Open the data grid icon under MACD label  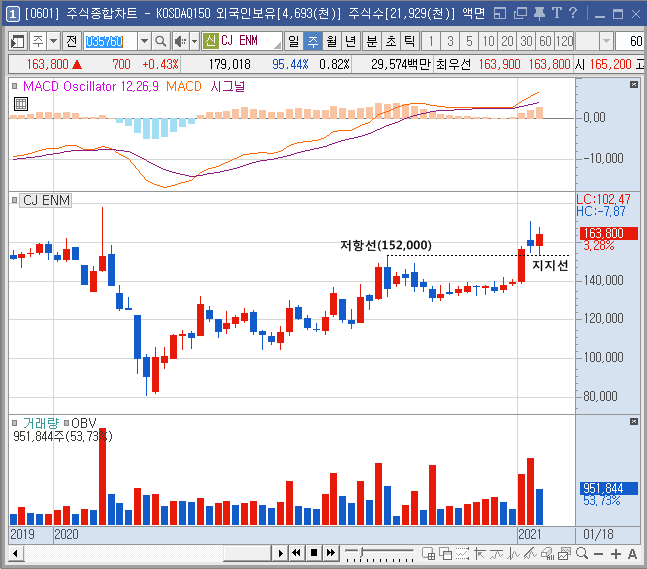coord(19,103)
